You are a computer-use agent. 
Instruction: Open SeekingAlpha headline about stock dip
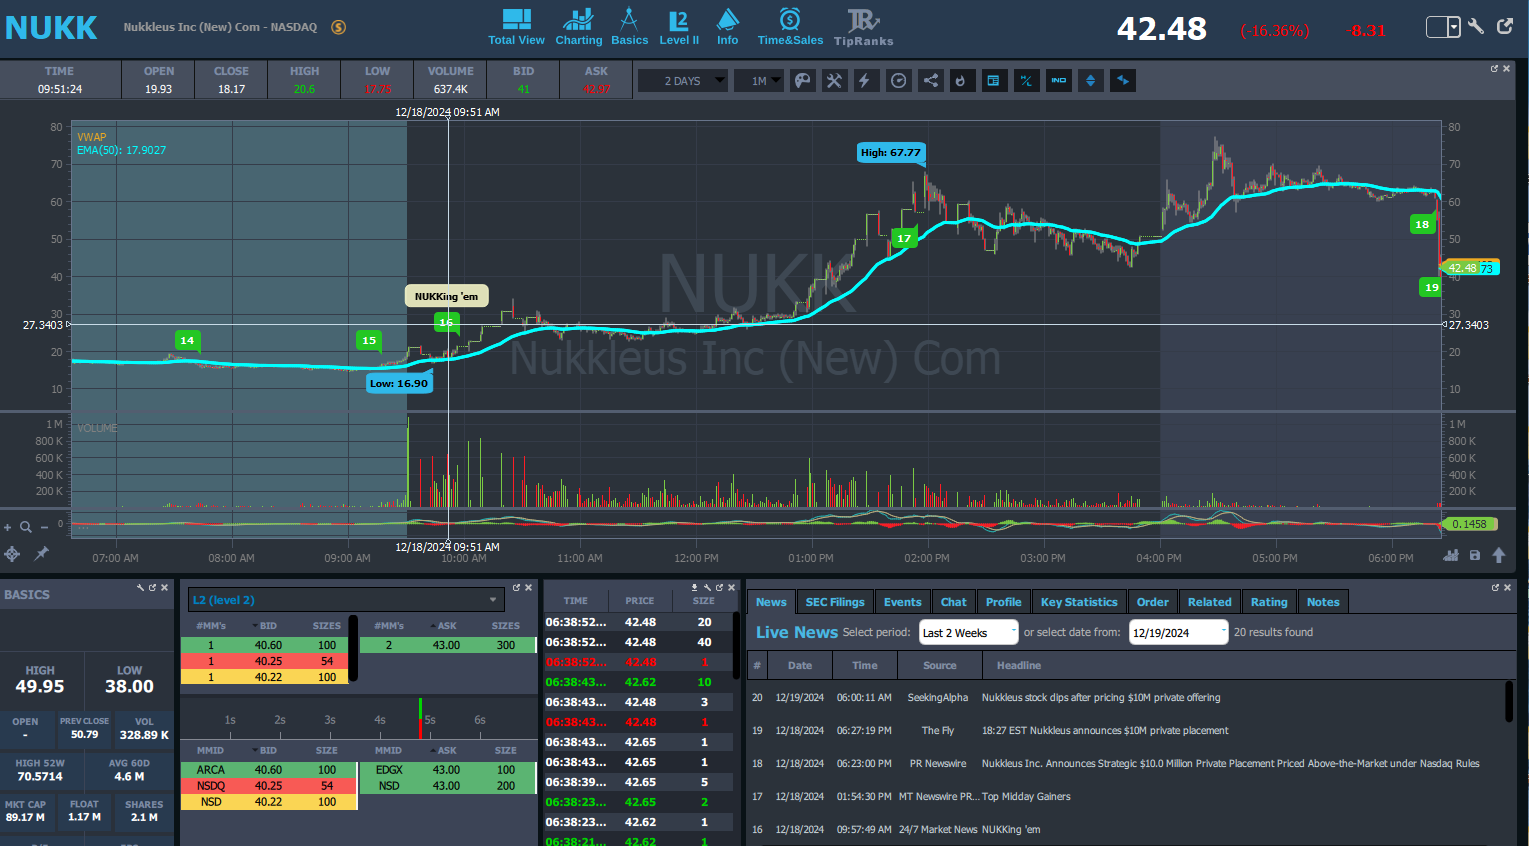click(x=1101, y=698)
